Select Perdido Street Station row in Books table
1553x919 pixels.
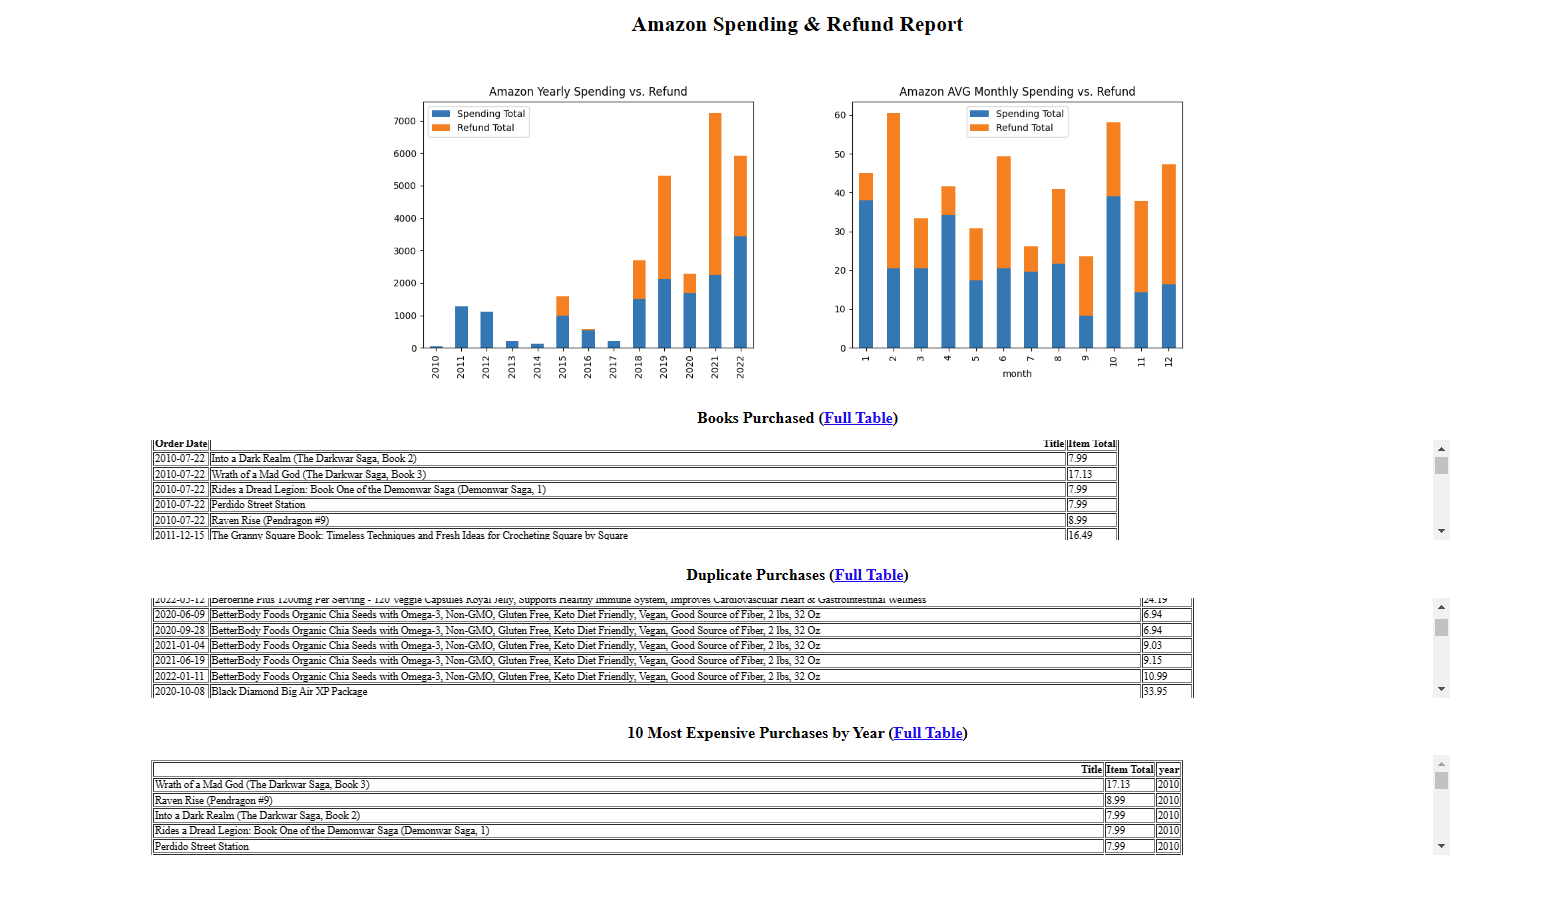pyautogui.click(x=635, y=505)
